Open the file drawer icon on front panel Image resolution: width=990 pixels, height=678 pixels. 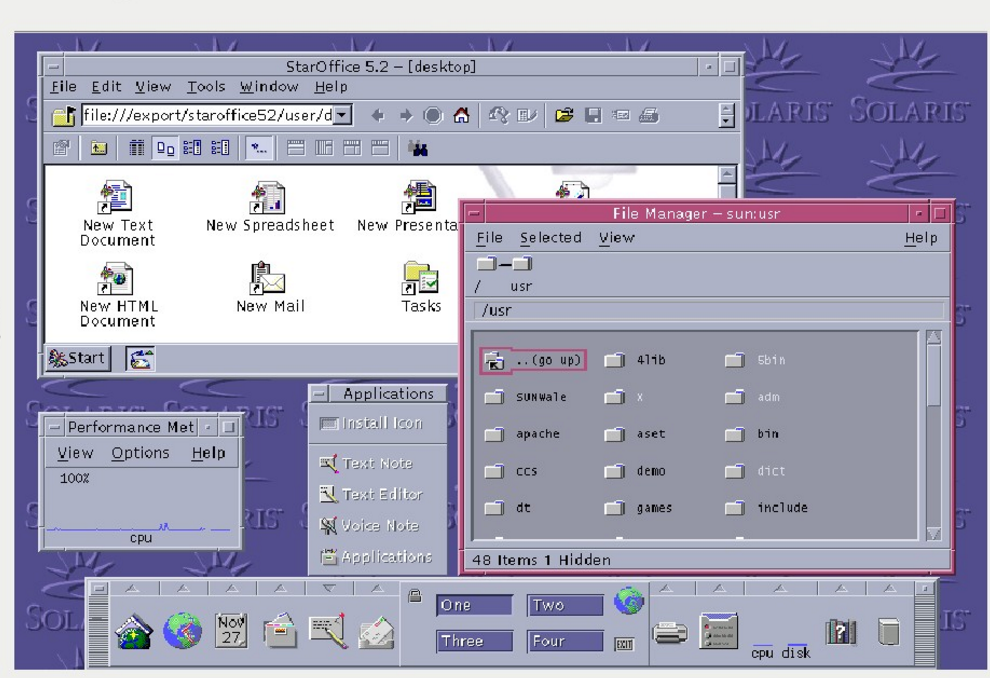(x=280, y=630)
